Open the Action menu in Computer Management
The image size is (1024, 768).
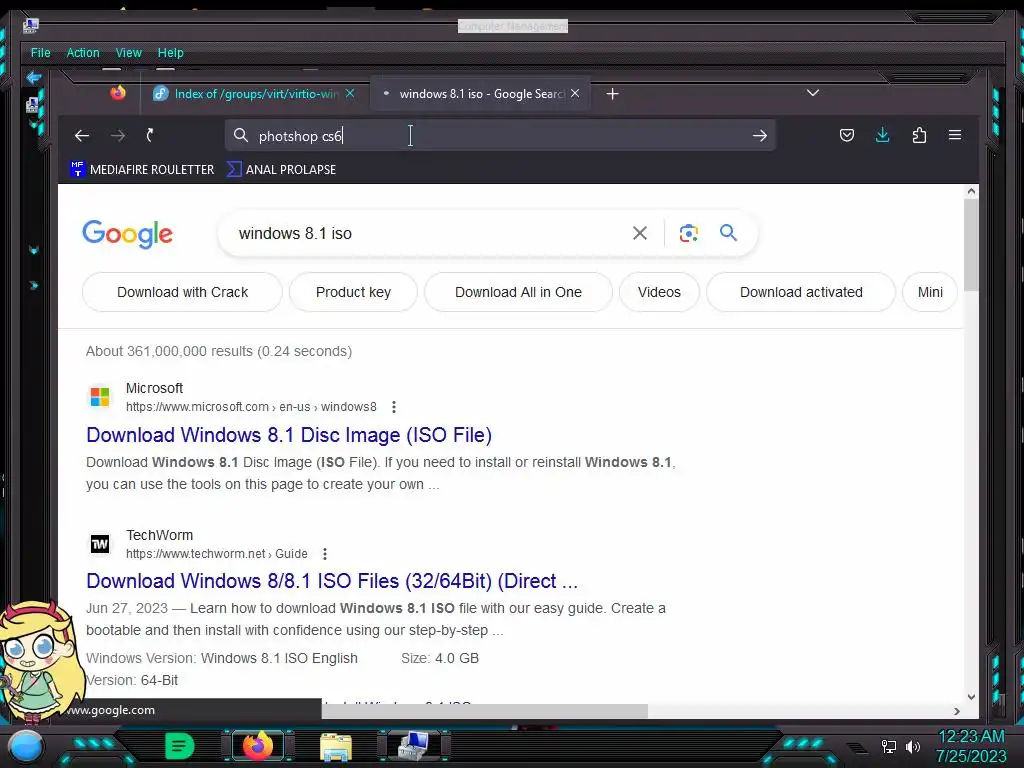point(83,53)
